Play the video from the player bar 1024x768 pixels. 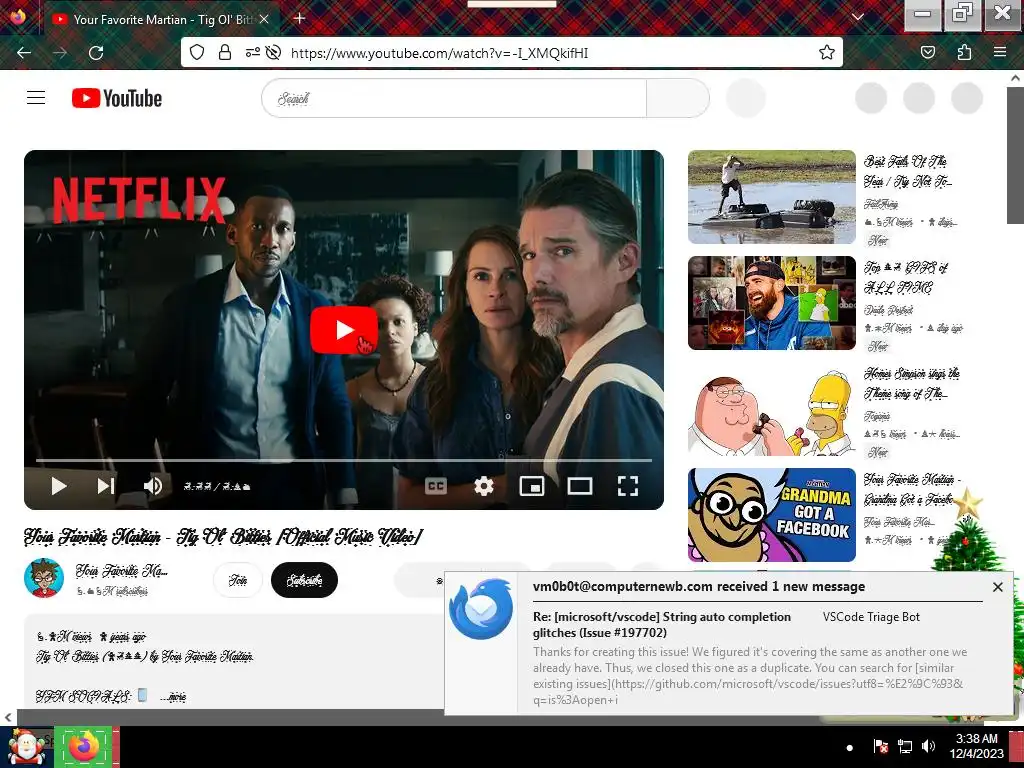(59, 486)
